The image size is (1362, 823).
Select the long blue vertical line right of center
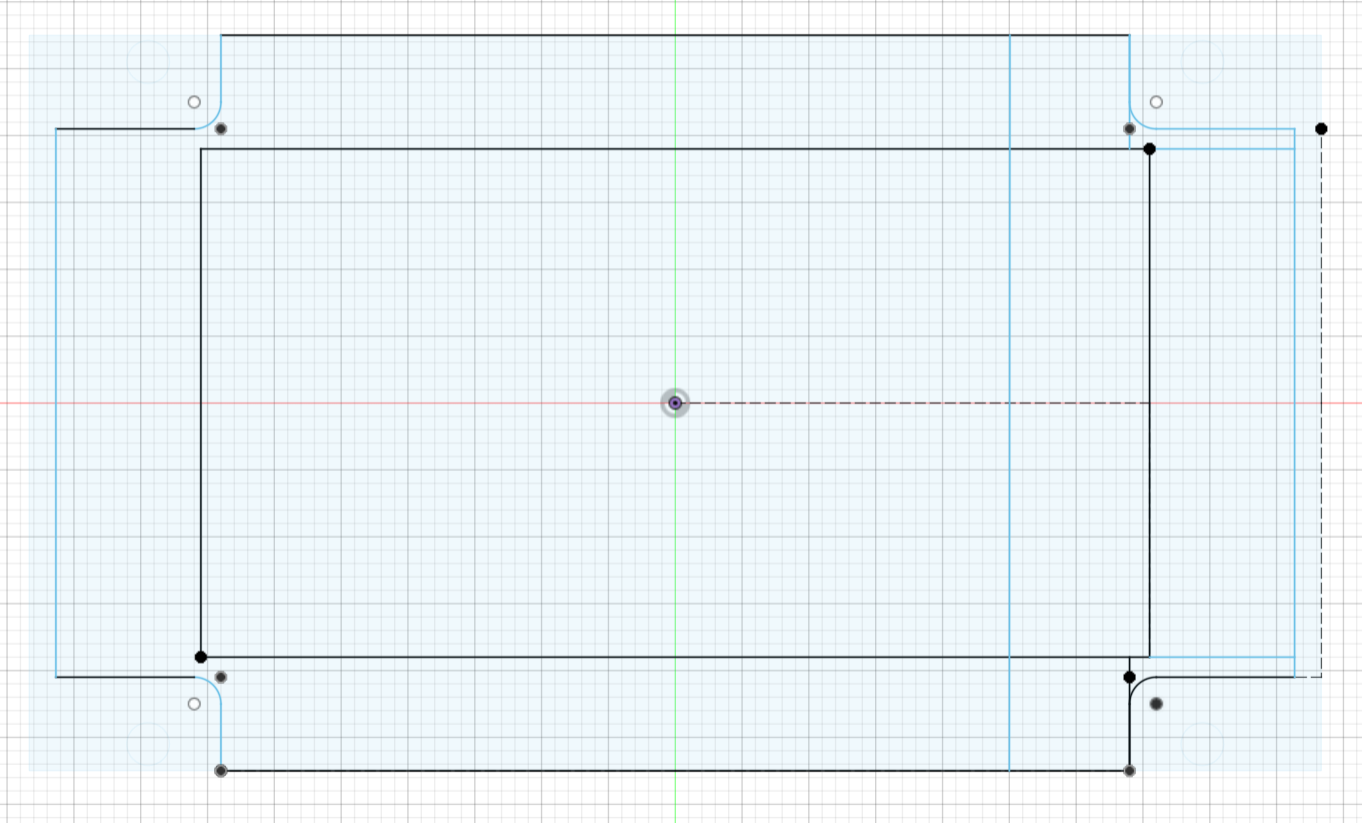[x=1010, y=300]
